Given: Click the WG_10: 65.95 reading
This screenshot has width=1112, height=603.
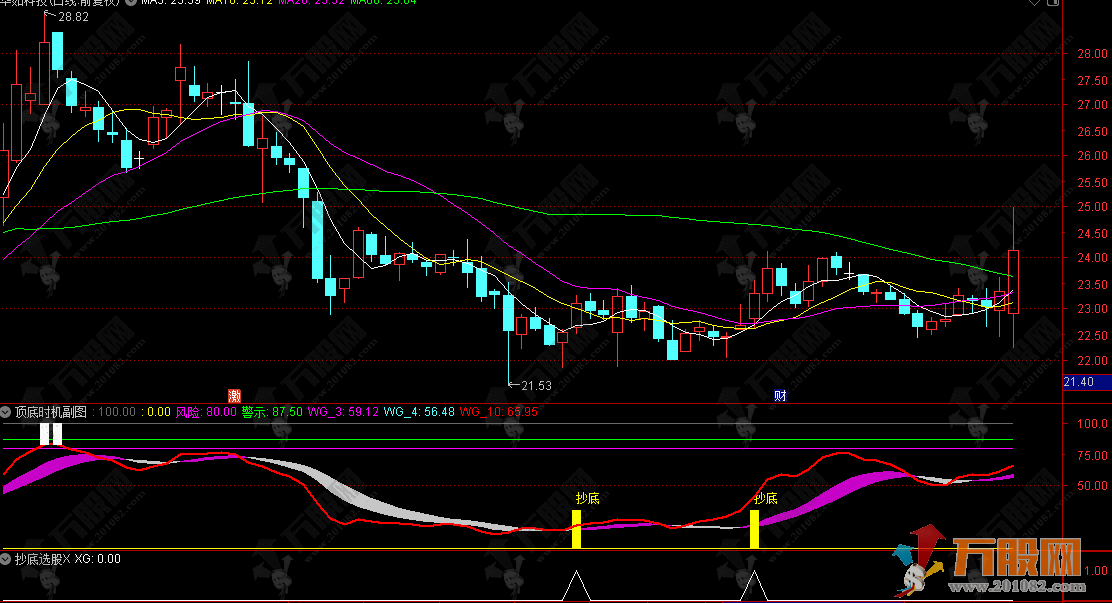Looking at the screenshot, I should point(499,412).
